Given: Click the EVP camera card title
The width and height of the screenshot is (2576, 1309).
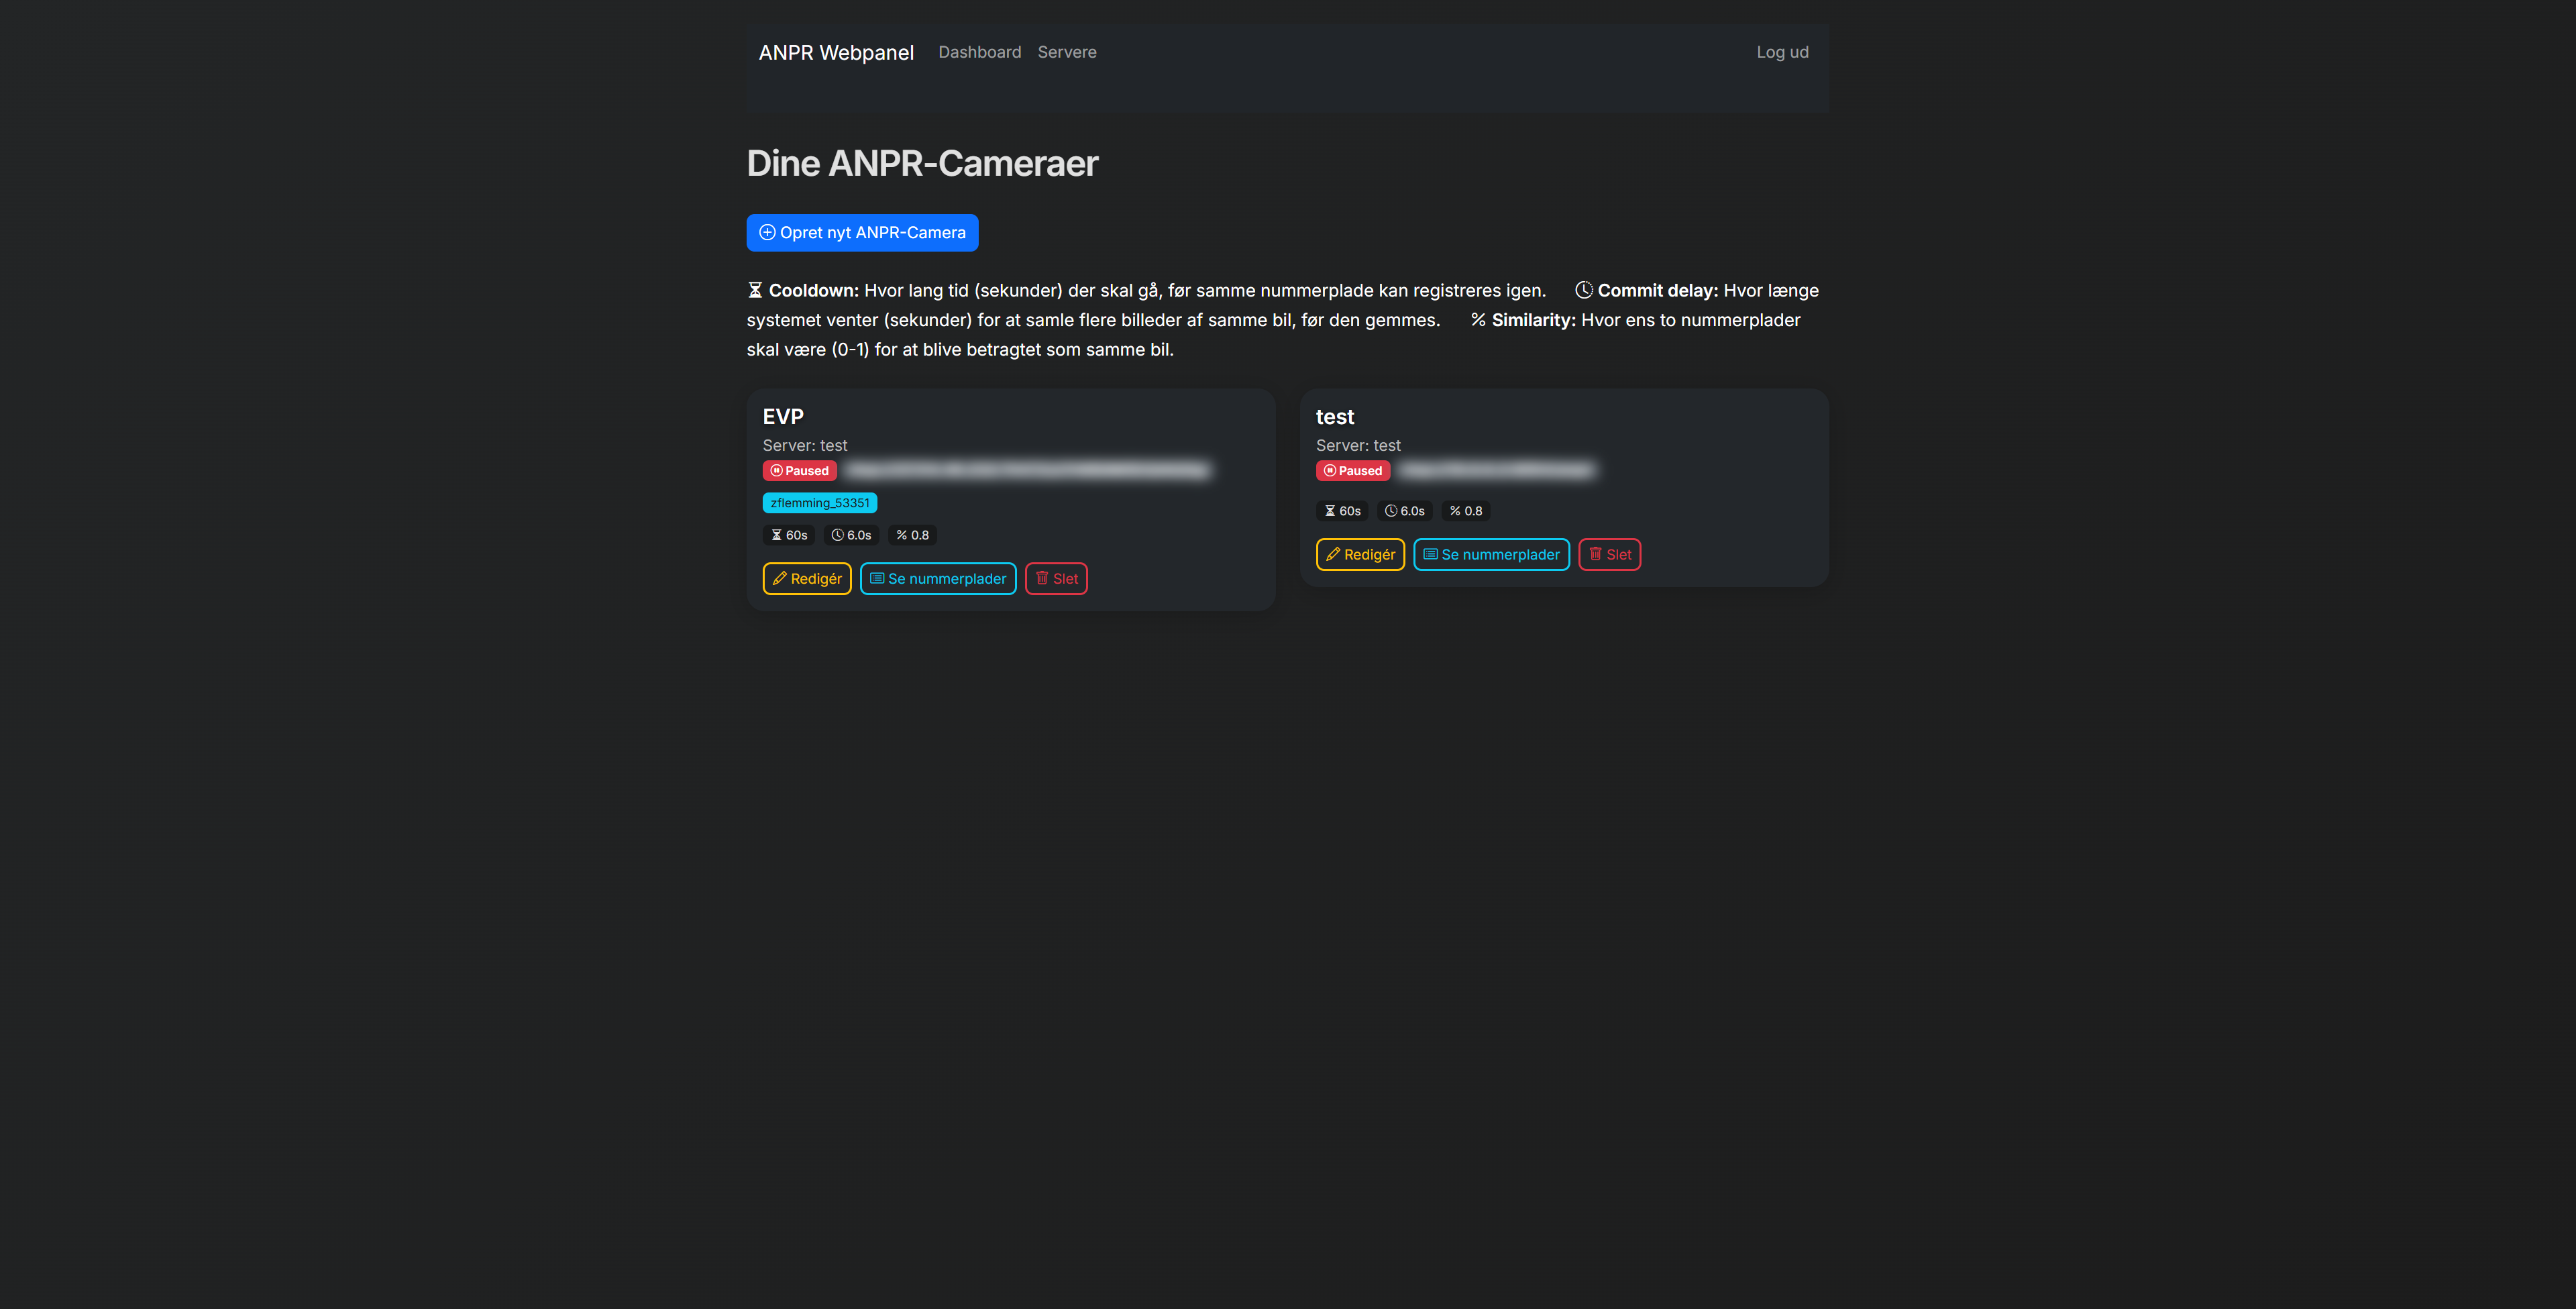Looking at the screenshot, I should point(783,417).
